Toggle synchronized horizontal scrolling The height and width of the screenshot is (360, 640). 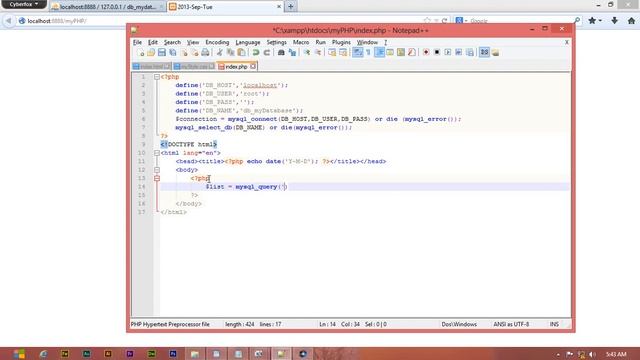pyautogui.click(x=343, y=53)
